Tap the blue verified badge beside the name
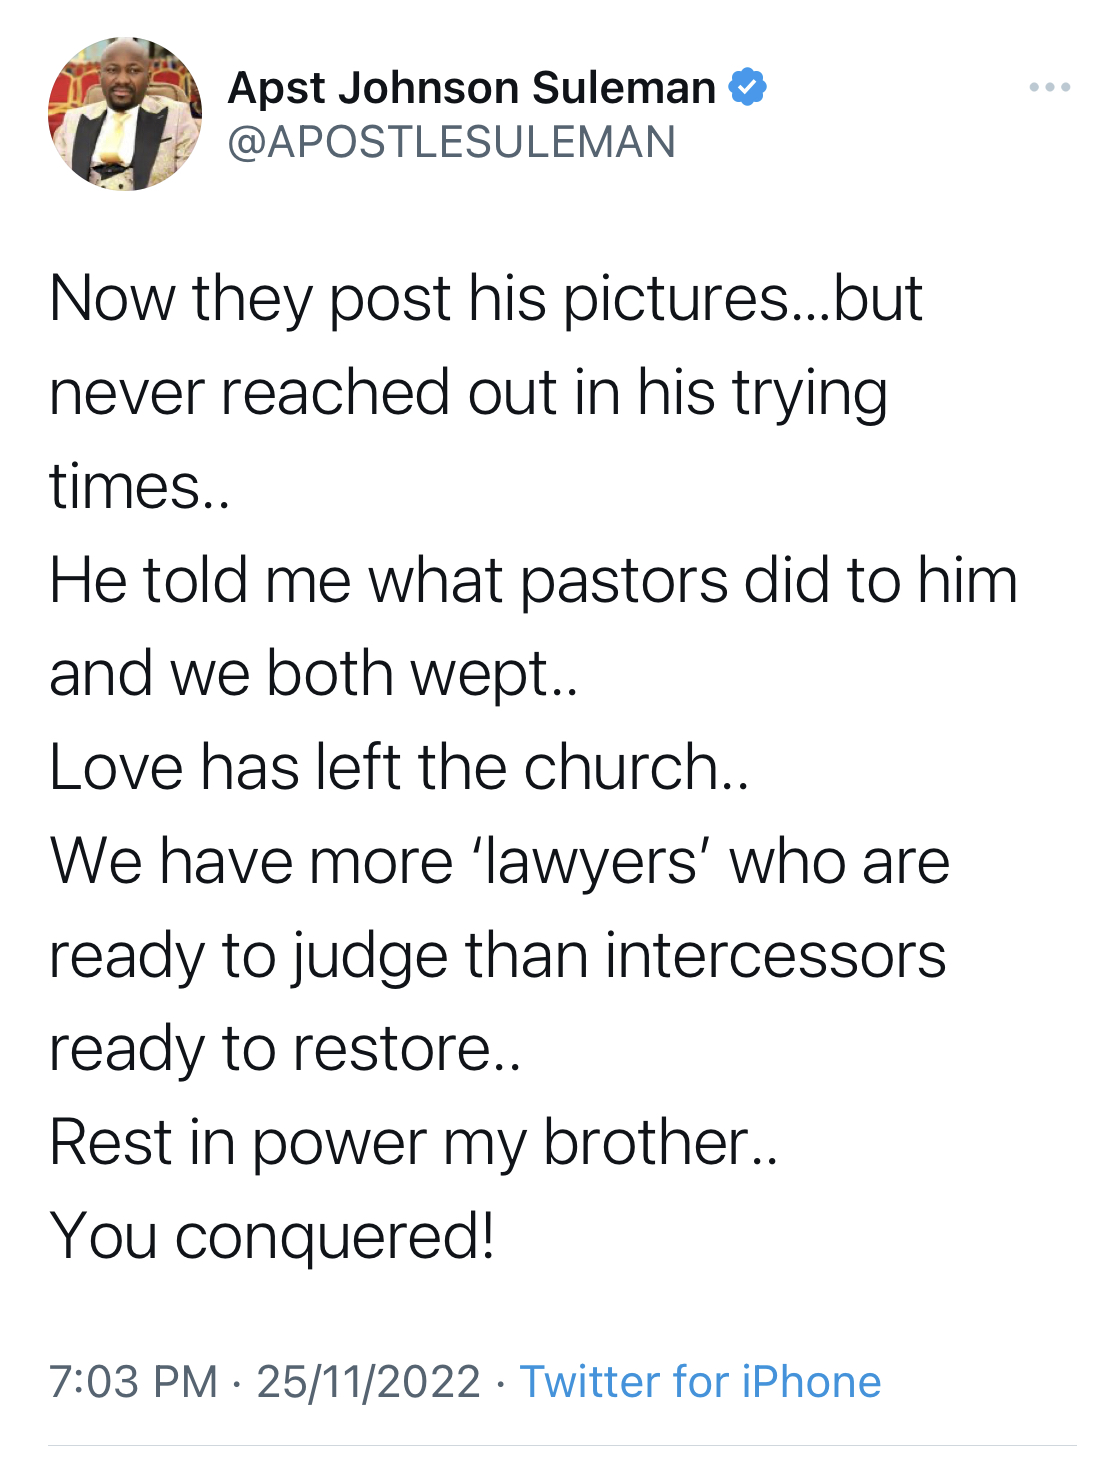 (x=747, y=87)
